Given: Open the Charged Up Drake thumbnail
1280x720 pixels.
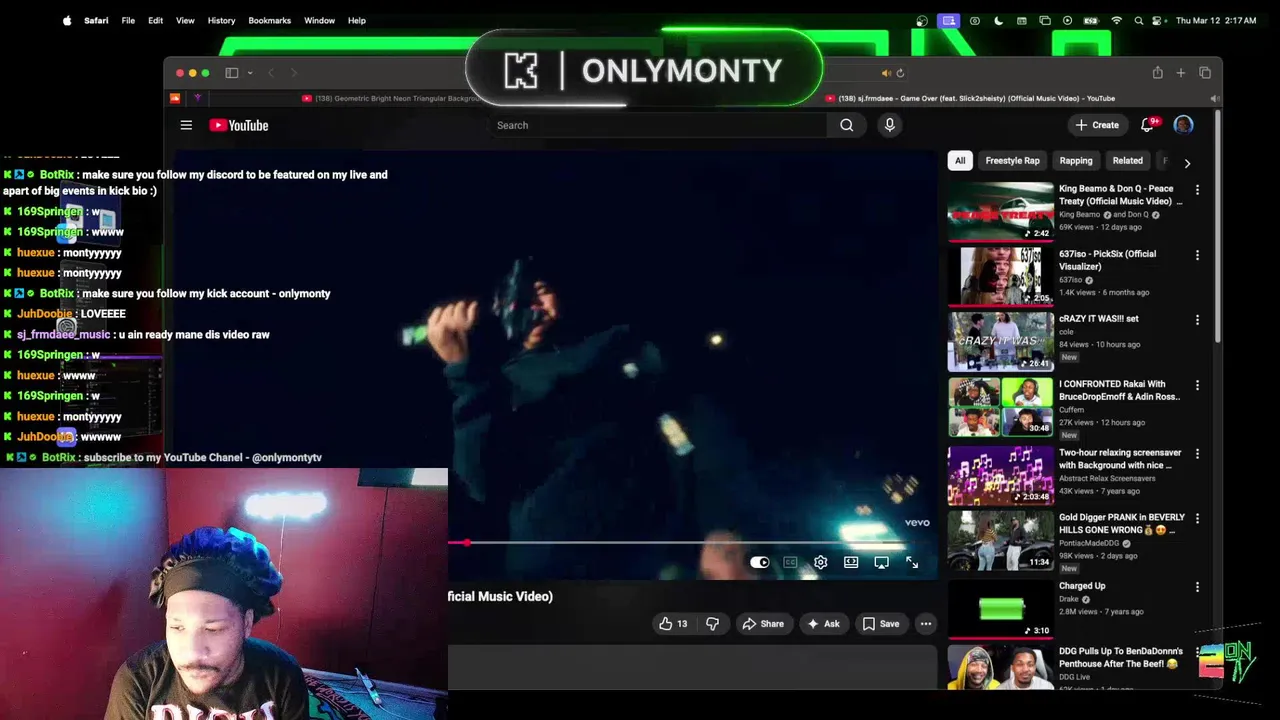Looking at the screenshot, I should (x=1001, y=609).
